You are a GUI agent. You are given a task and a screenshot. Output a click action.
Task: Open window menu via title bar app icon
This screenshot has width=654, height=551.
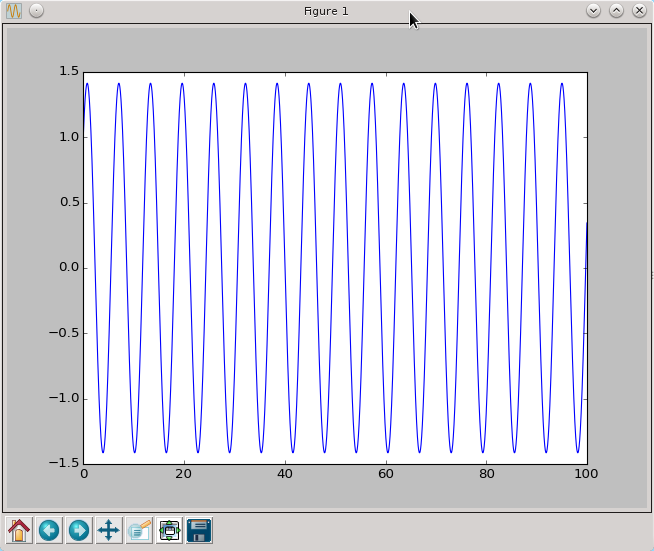click(x=14, y=11)
